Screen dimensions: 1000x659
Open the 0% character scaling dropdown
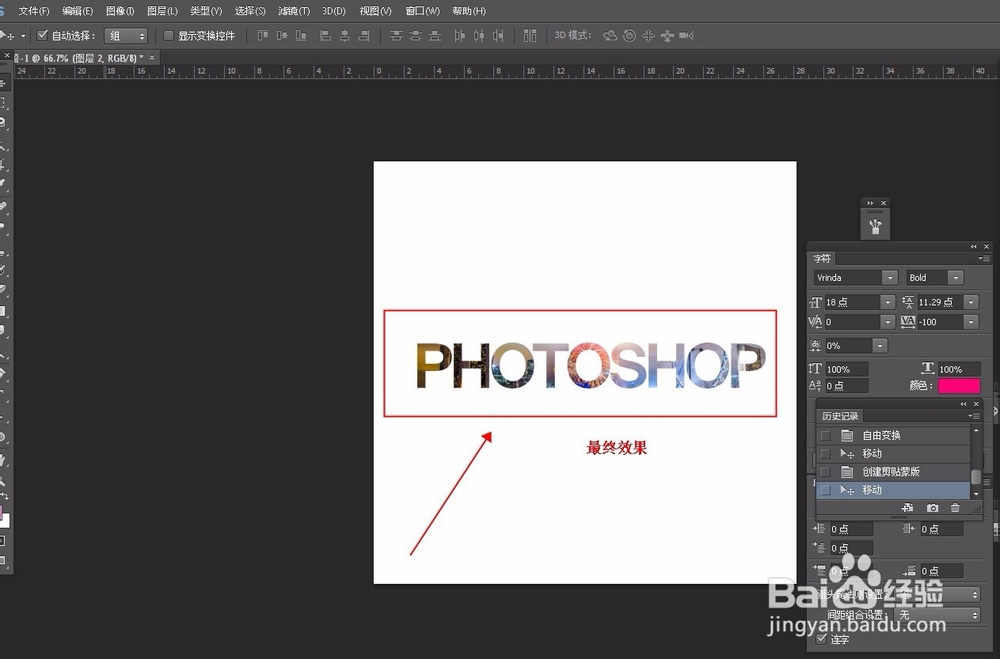pyautogui.click(x=879, y=346)
